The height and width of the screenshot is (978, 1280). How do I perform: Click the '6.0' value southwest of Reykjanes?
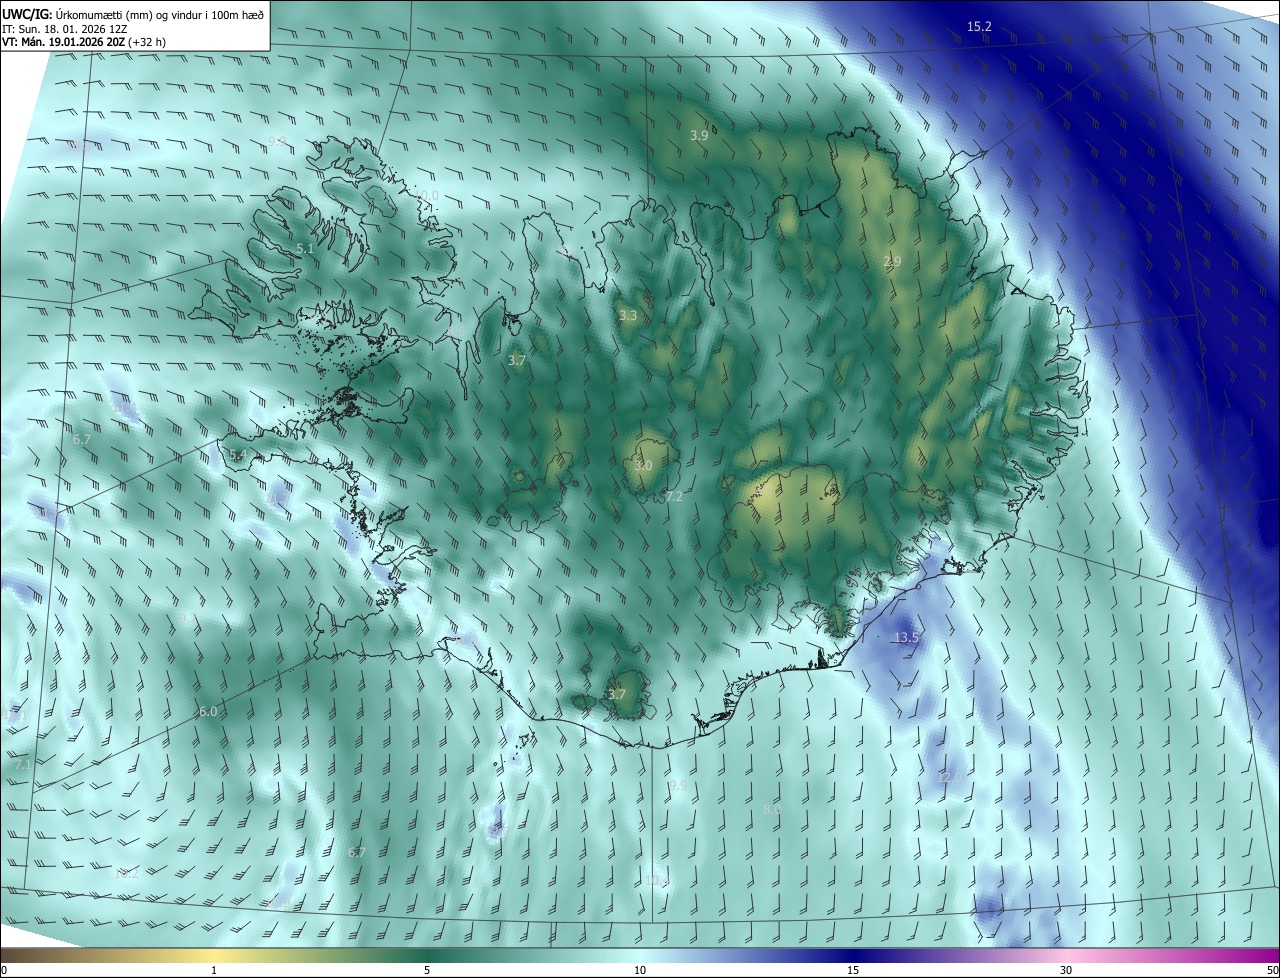tap(208, 711)
